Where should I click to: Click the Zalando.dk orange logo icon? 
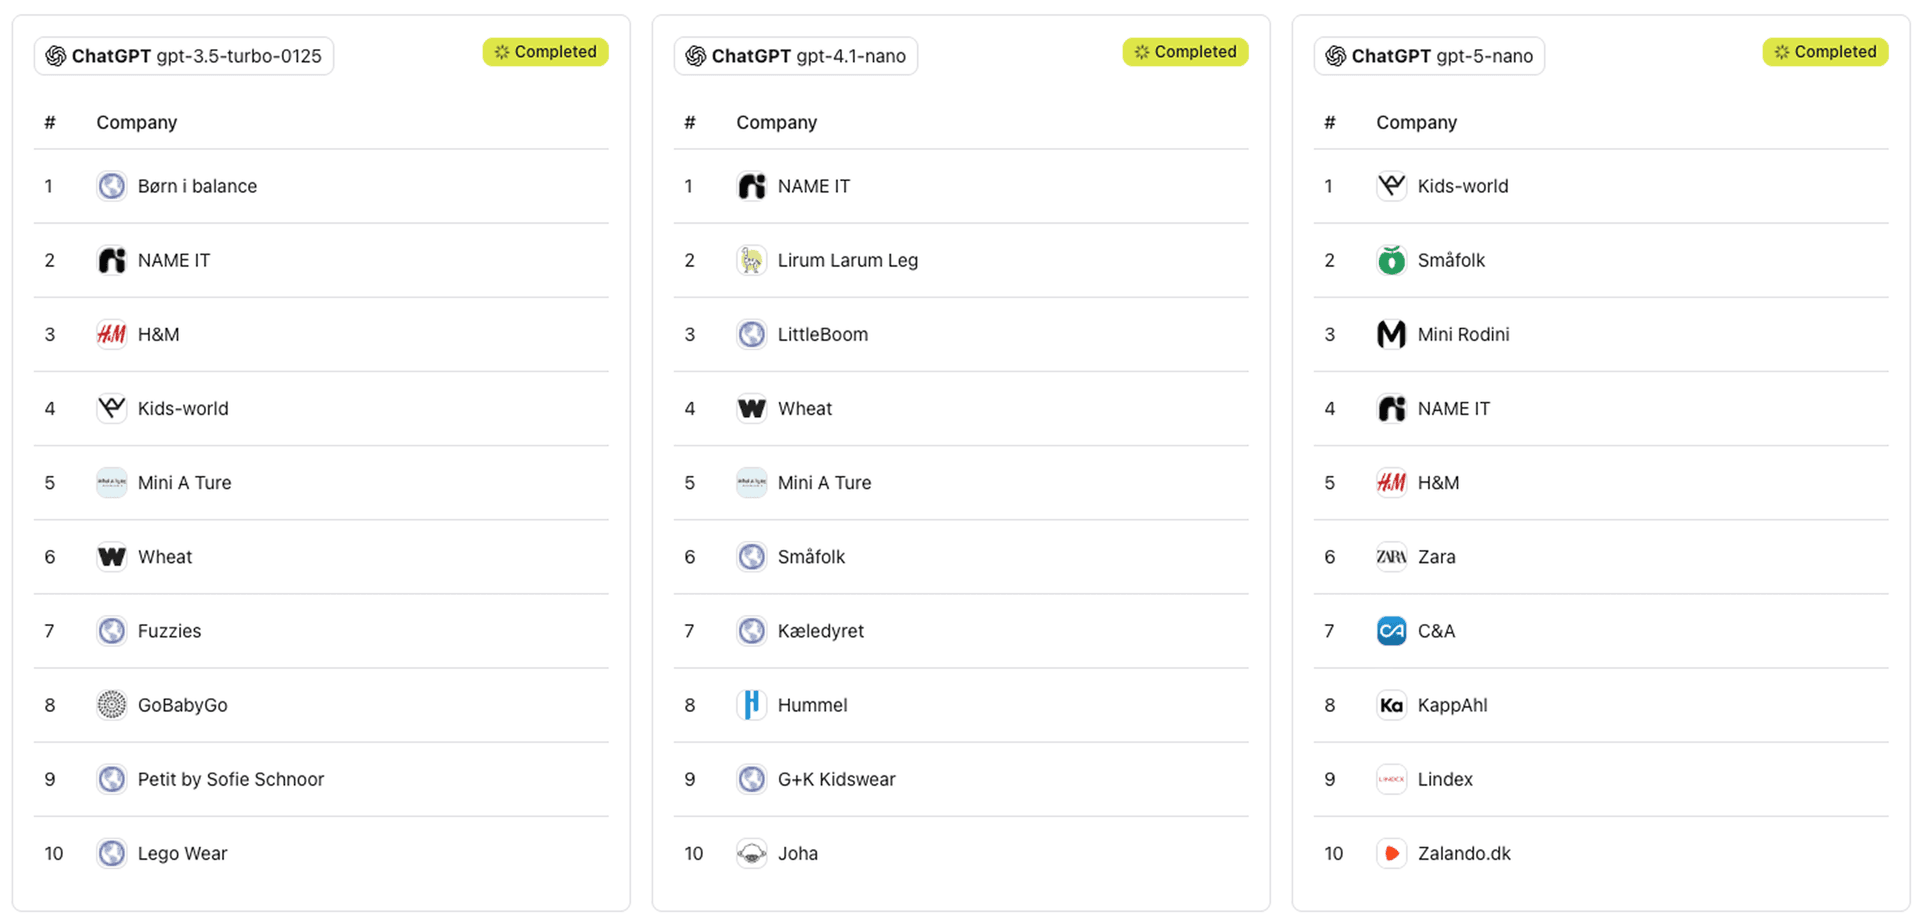click(1391, 853)
